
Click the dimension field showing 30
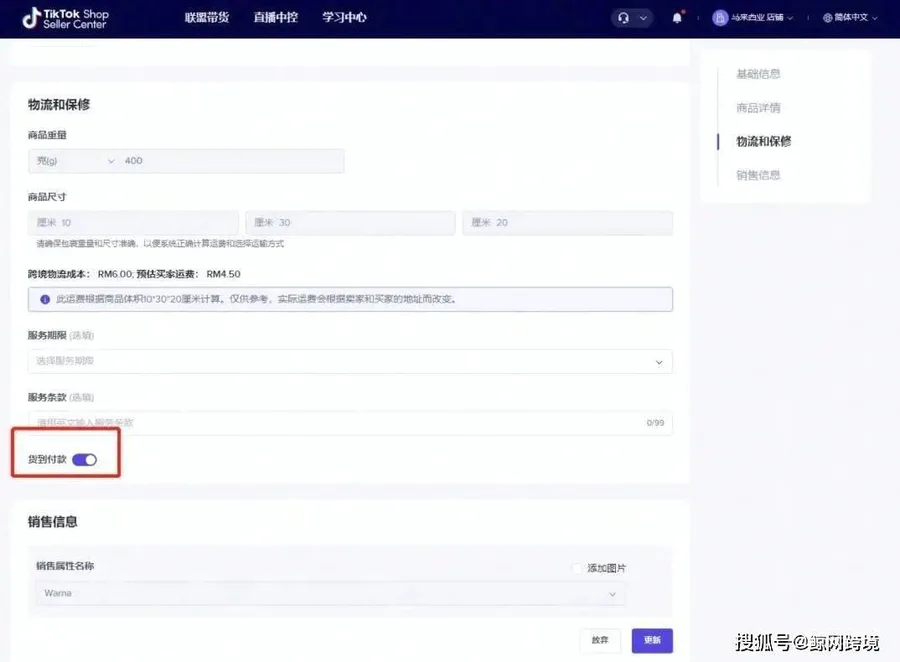click(350, 223)
